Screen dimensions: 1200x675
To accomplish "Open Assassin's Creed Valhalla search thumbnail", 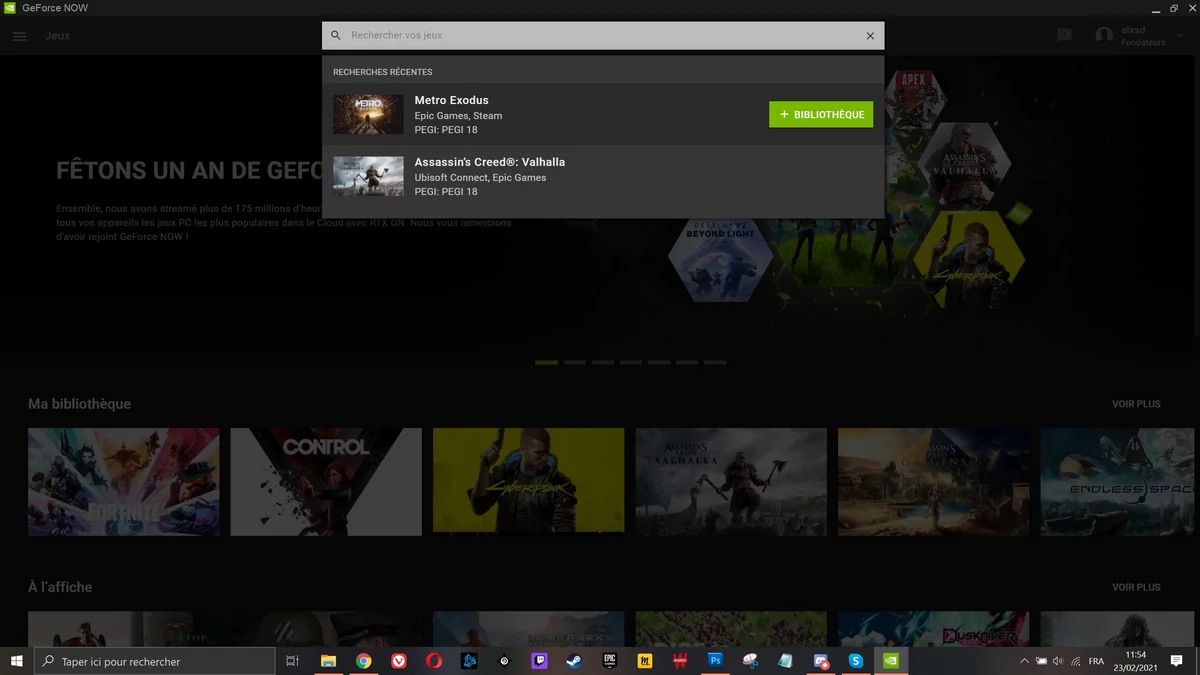I will [368, 176].
